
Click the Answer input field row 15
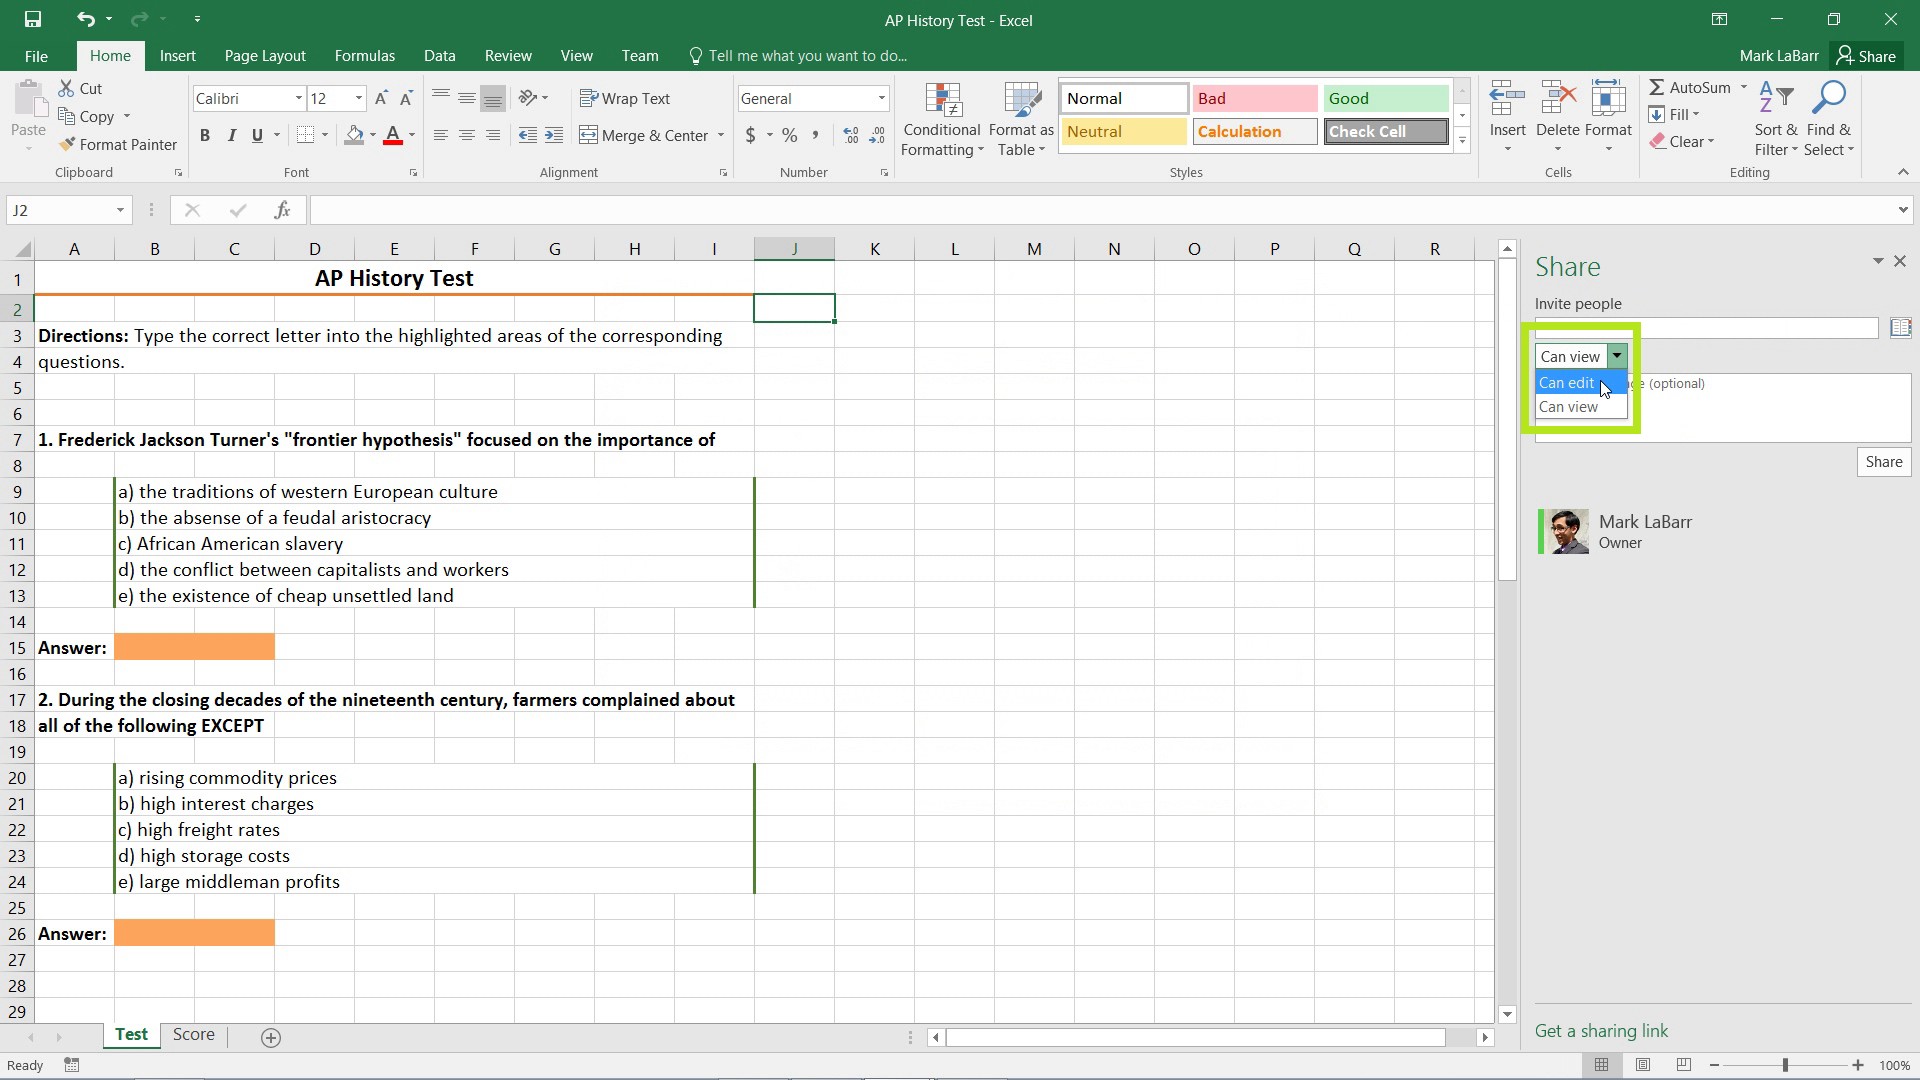[195, 647]
